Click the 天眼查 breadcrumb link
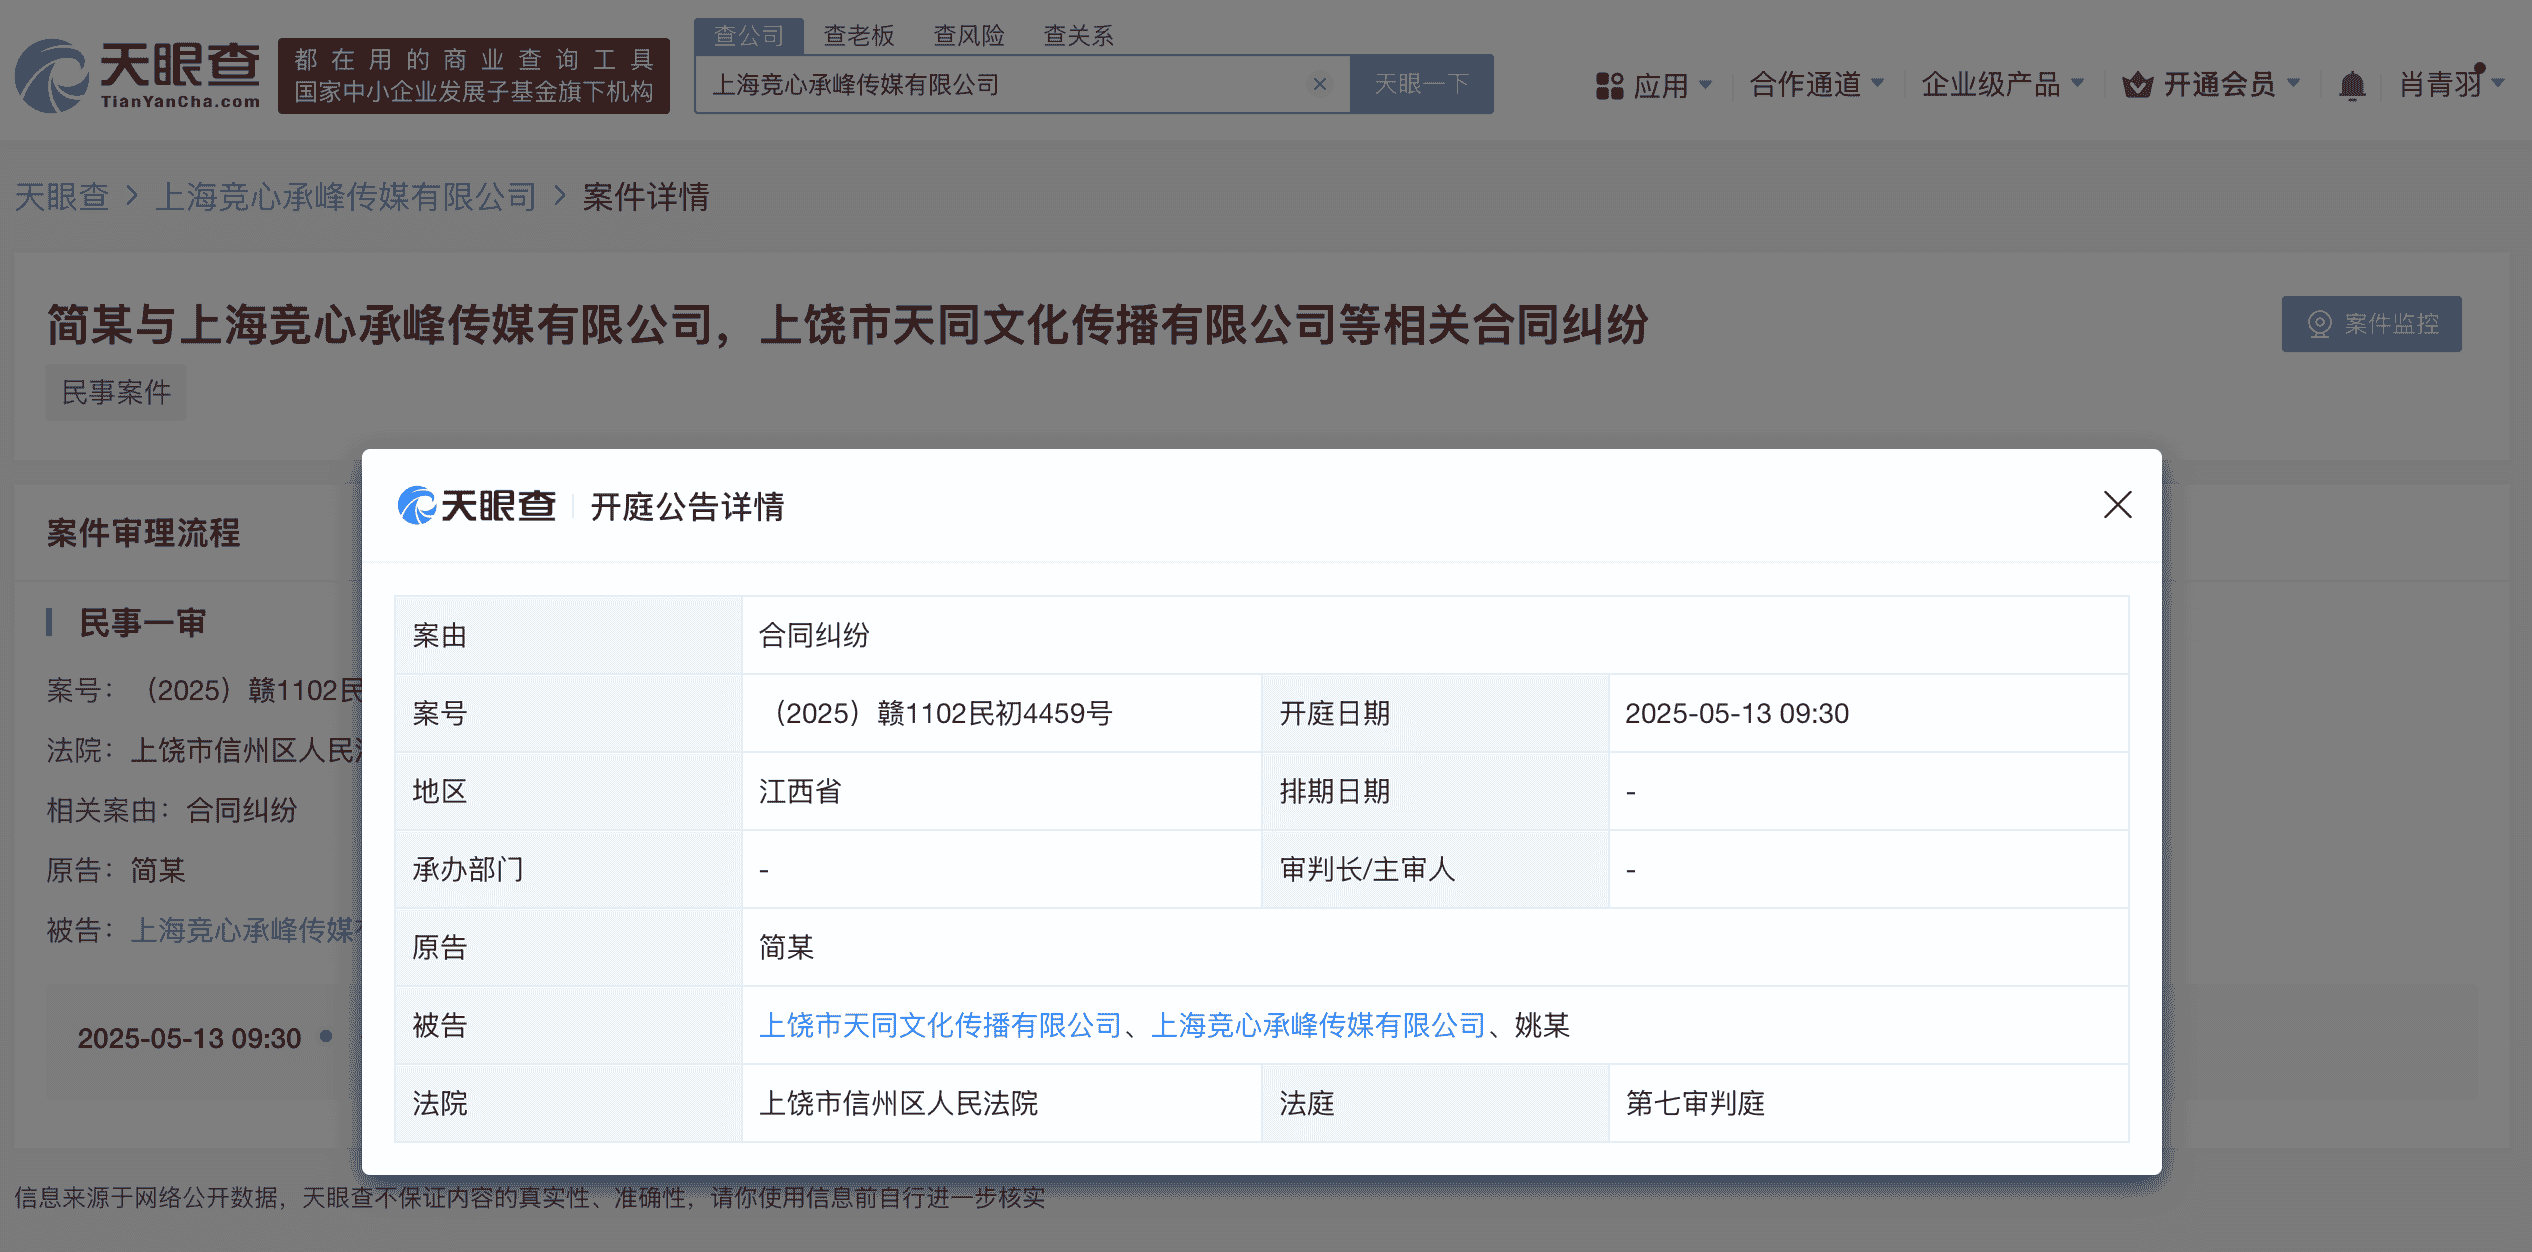This screenshot has width=2532, height=1252. (62, 197)
